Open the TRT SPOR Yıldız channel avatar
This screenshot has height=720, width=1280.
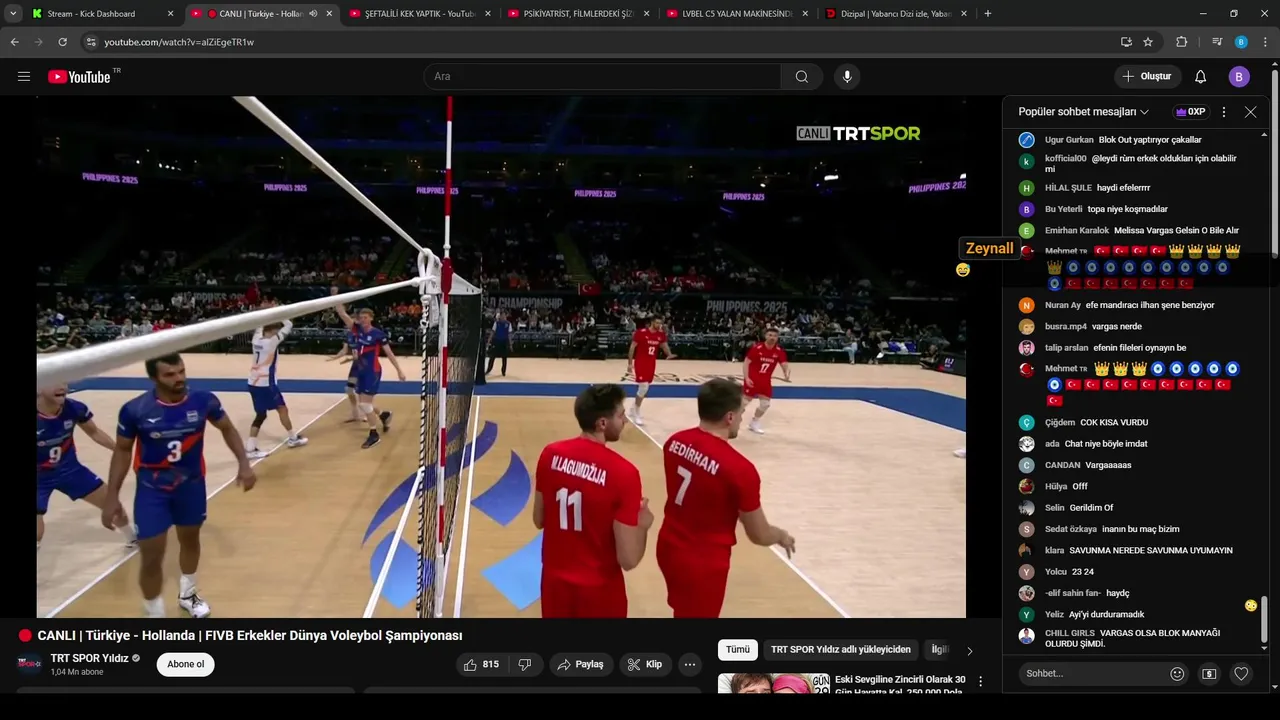(30, 664)
